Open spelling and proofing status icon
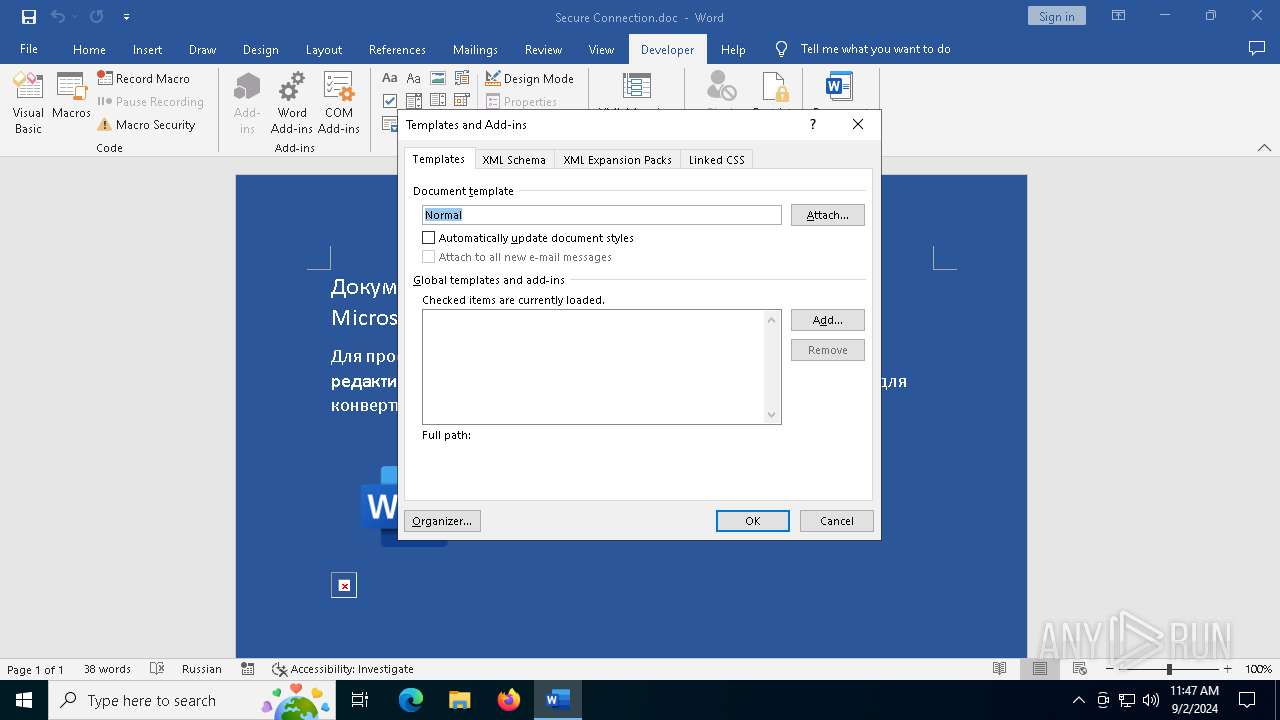The height and width of the screenshot is (720, 1280). click(157, 669)
